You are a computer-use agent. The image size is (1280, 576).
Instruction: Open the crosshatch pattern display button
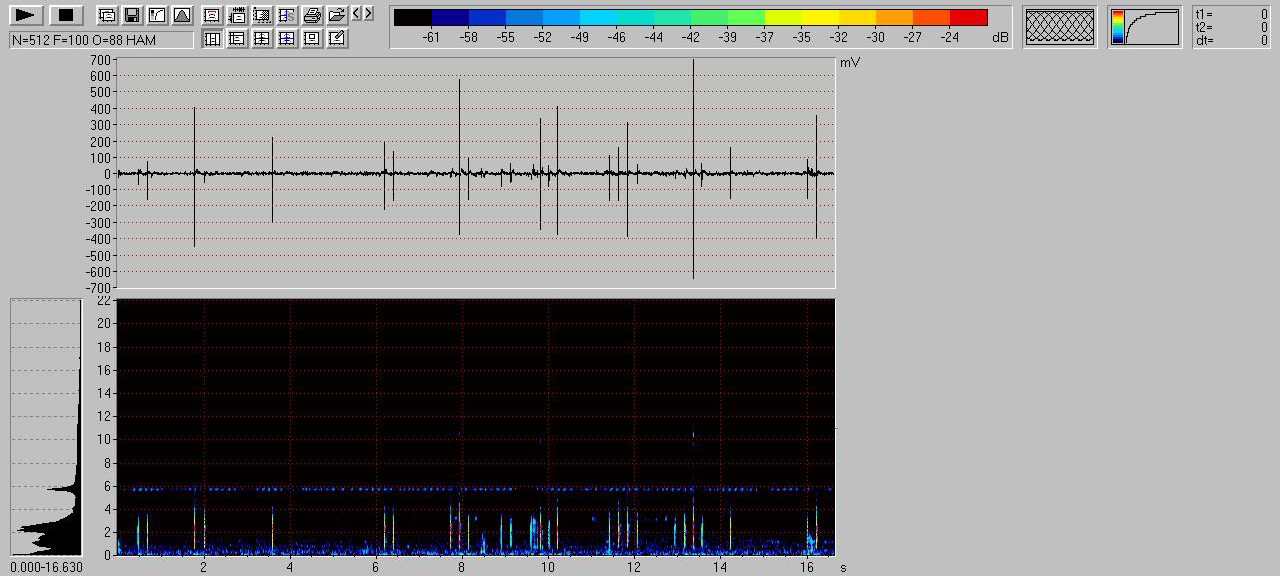1060,27
